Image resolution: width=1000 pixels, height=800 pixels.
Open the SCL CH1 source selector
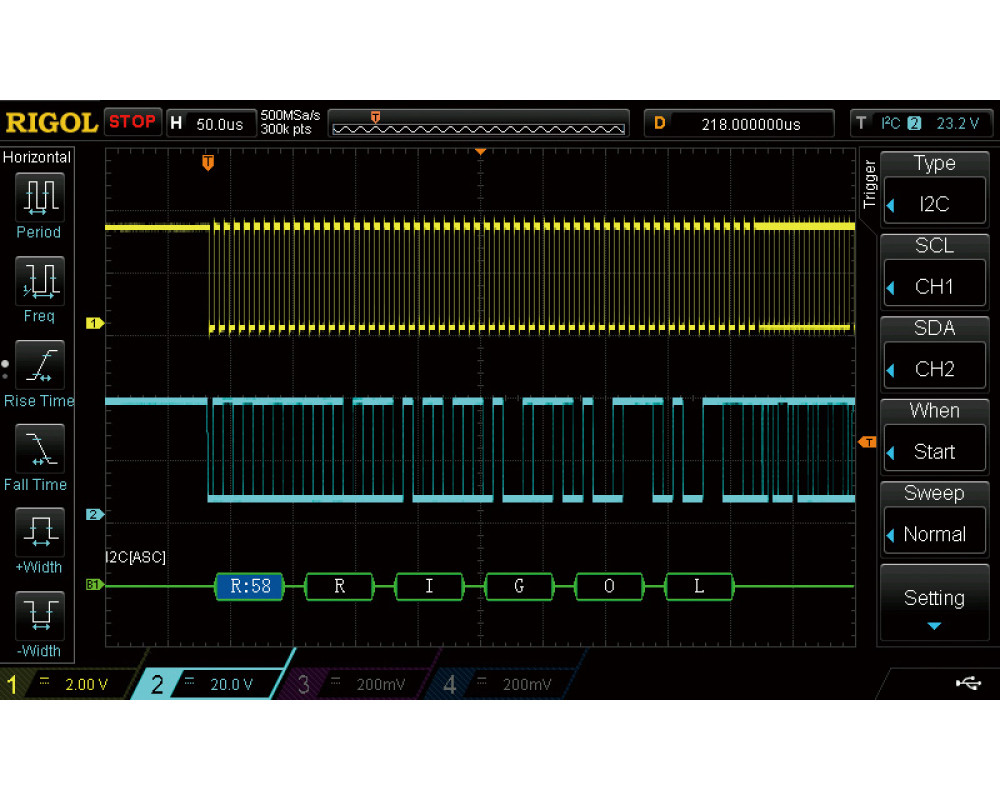(934, 270)
